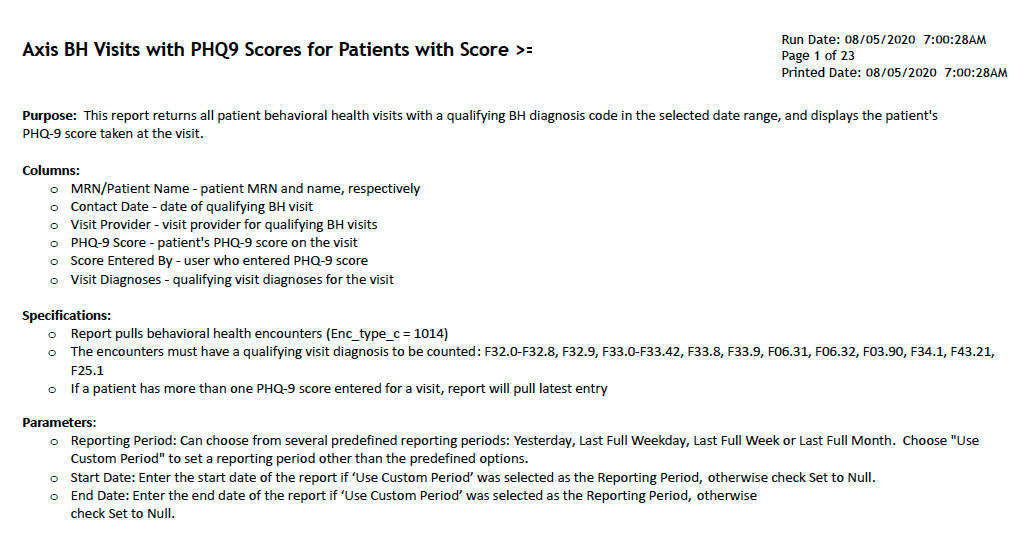The width and height of the screenshot is (1030, 534).
Task: Select the 'Score Entered By' bullet item
Action: click(219, 261)
